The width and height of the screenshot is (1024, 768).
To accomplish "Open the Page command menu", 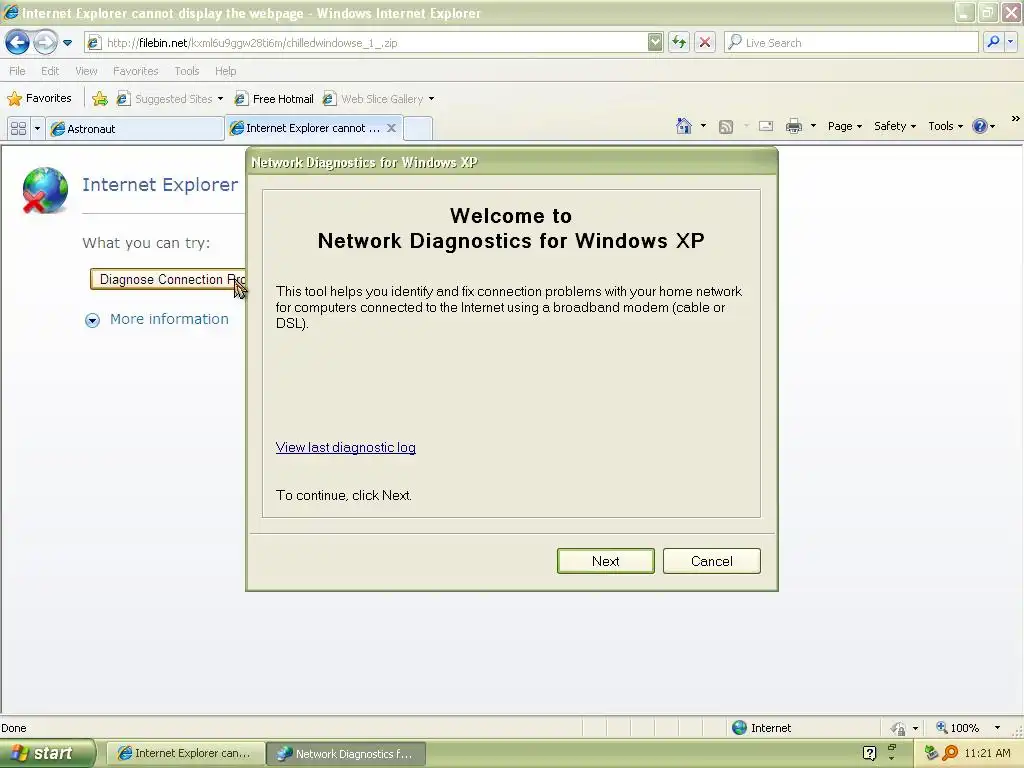I will tap(844, 126).
